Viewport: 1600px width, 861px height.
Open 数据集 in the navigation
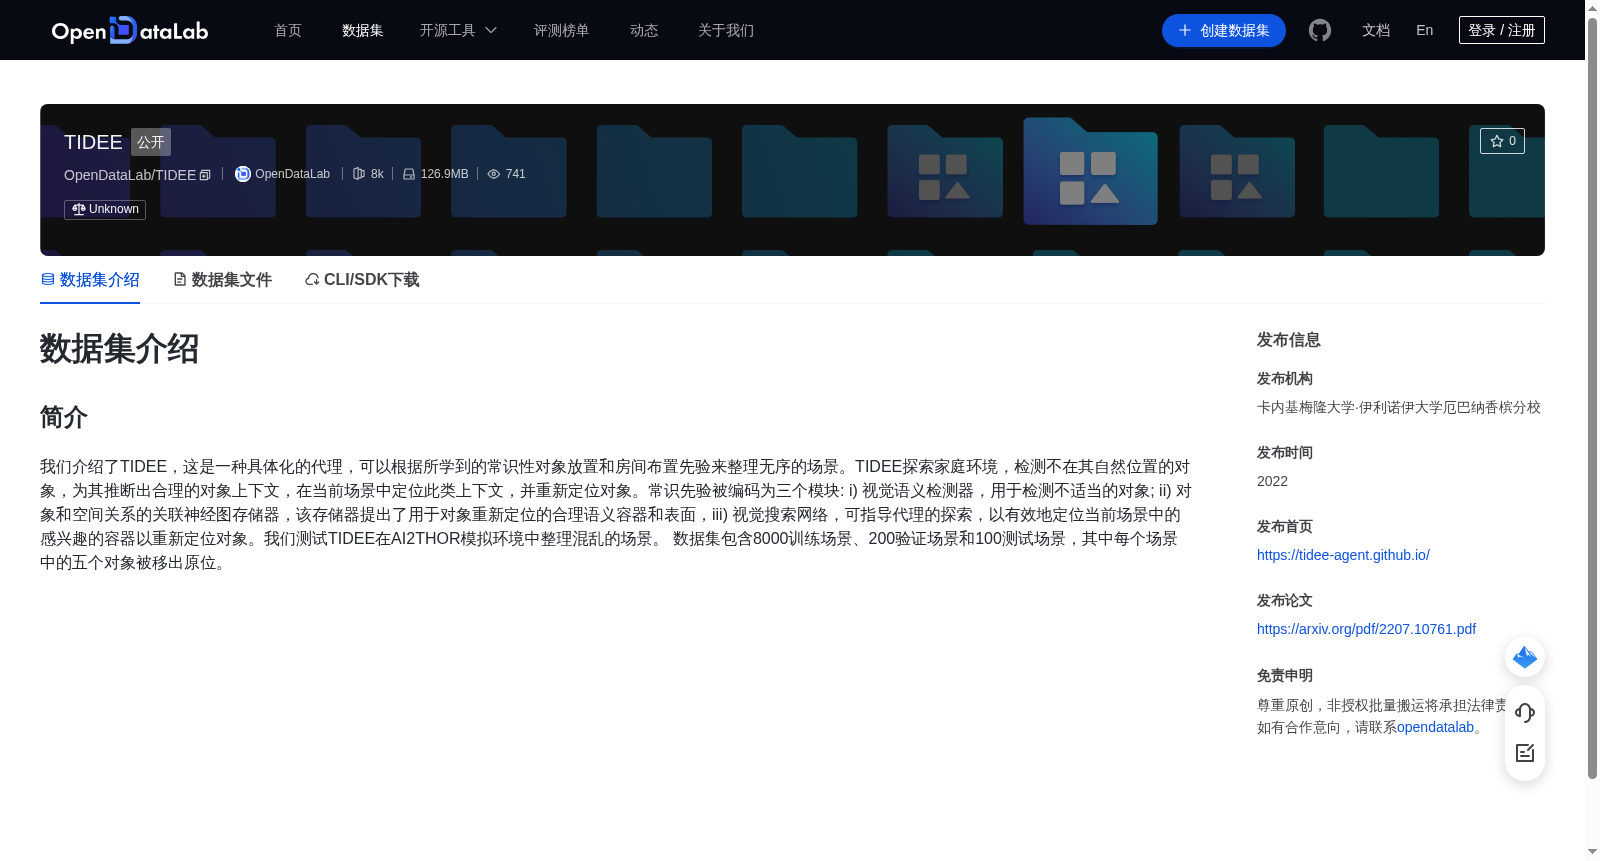(362, 30)
